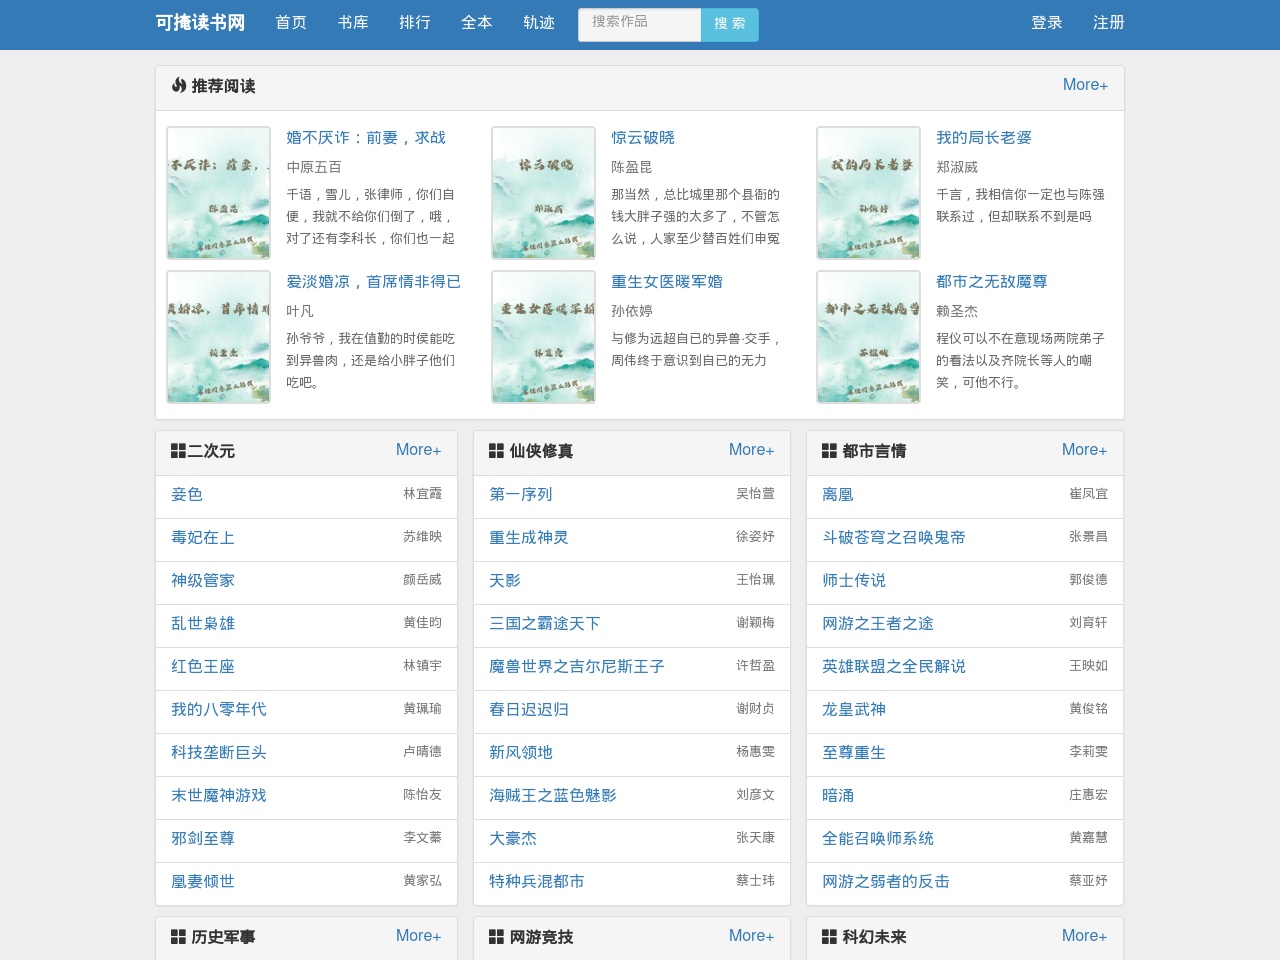Open the 师士传说 book link
The width and height of the screenshot is (1280, 960).
[854, 580]
